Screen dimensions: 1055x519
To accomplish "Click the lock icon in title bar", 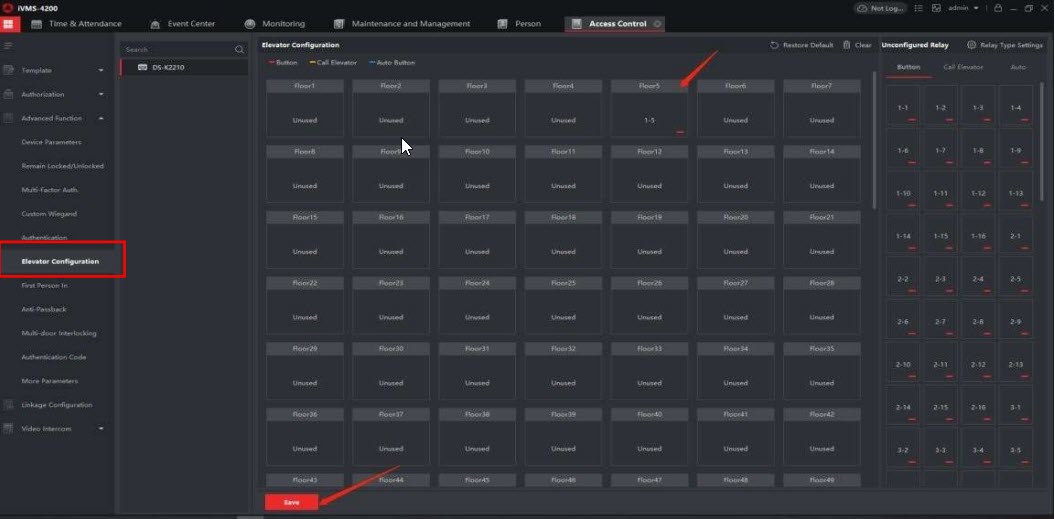I will (998, 8).
